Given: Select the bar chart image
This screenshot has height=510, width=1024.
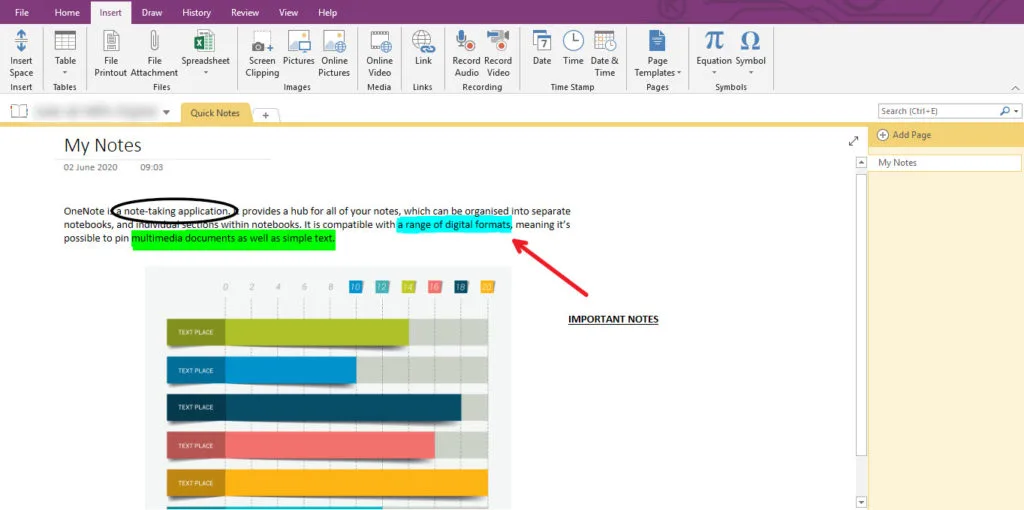Looking at the screenshot, I should click(328, 388).
